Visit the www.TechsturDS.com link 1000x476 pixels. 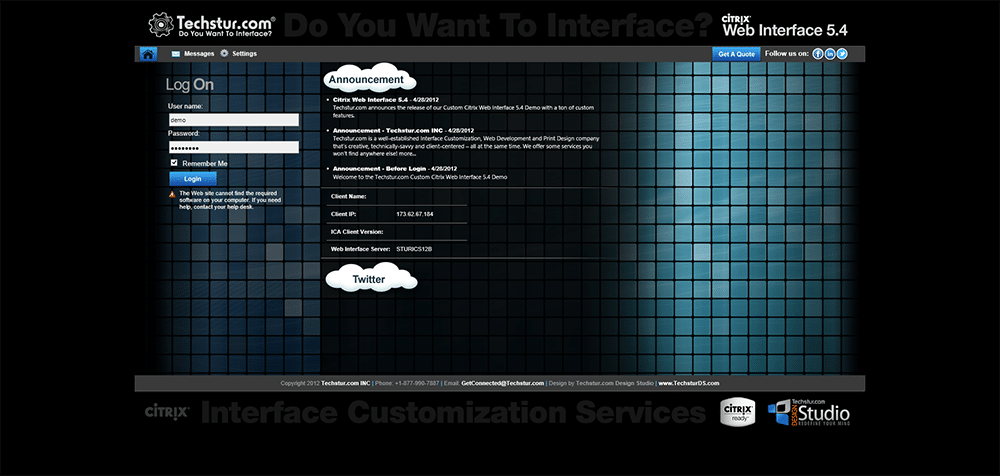[689, 383]
